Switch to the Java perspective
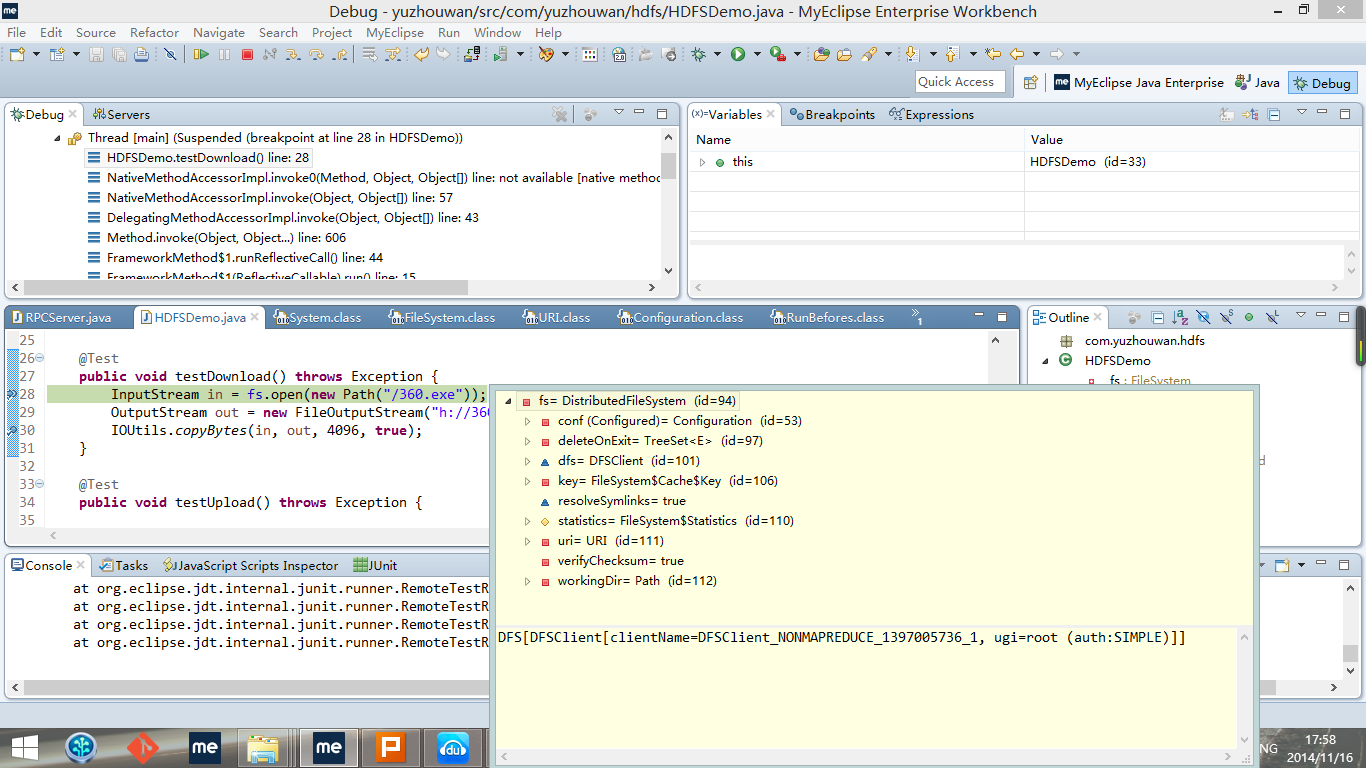 pyautogui.click(x=1257, y=83)
